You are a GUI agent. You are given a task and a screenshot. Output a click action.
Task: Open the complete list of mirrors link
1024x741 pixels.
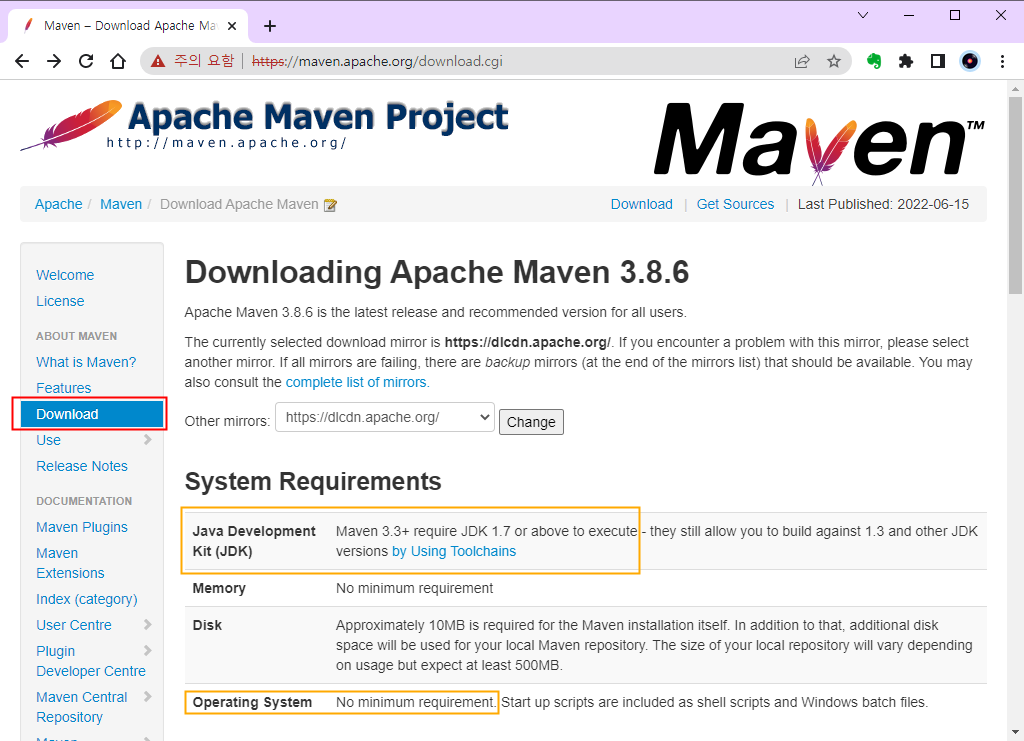357,383
